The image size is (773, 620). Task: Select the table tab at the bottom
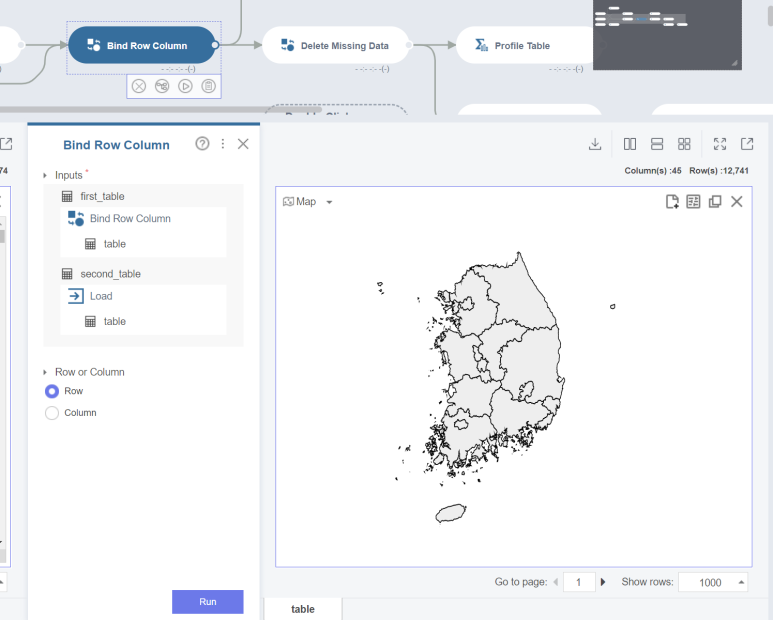(x=303, y=609)
